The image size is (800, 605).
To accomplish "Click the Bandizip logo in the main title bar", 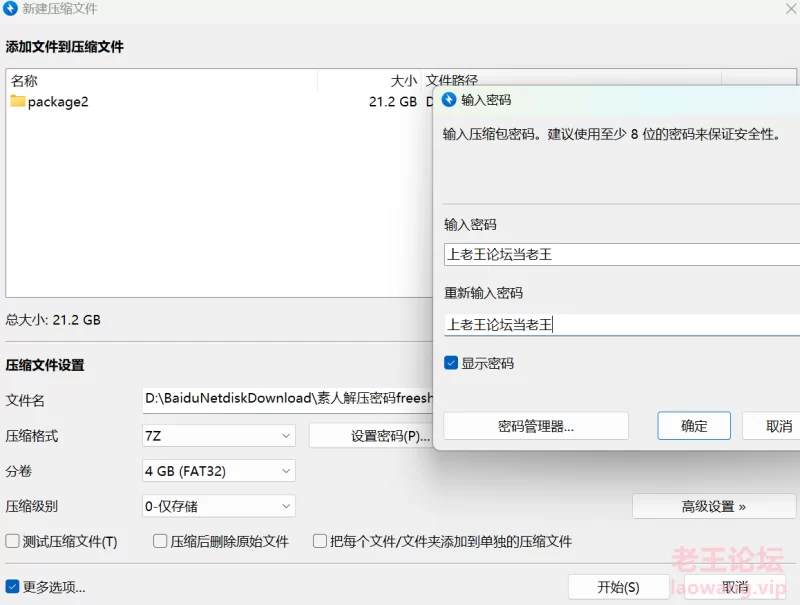I will tap(10, 9).
